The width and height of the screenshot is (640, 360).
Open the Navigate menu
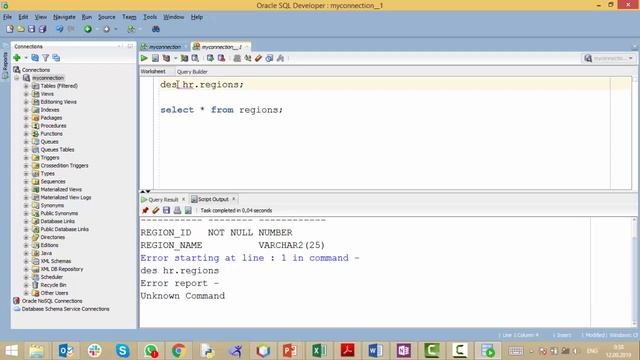click(64, 17)
